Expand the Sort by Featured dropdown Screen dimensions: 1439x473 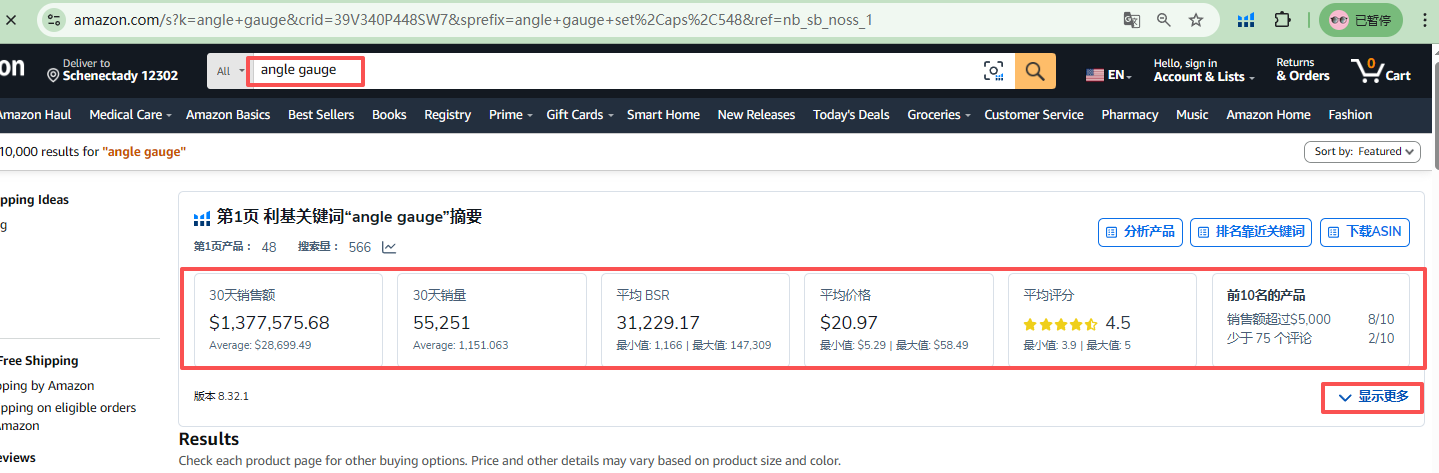coord(1362,152)
